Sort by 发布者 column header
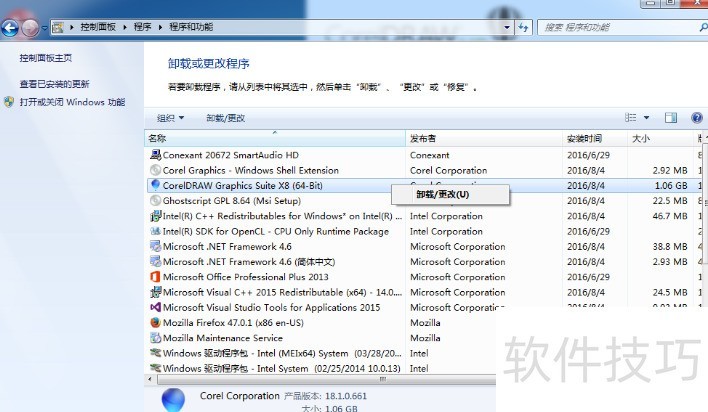This screenshot has width=708, height=412. 484,138
